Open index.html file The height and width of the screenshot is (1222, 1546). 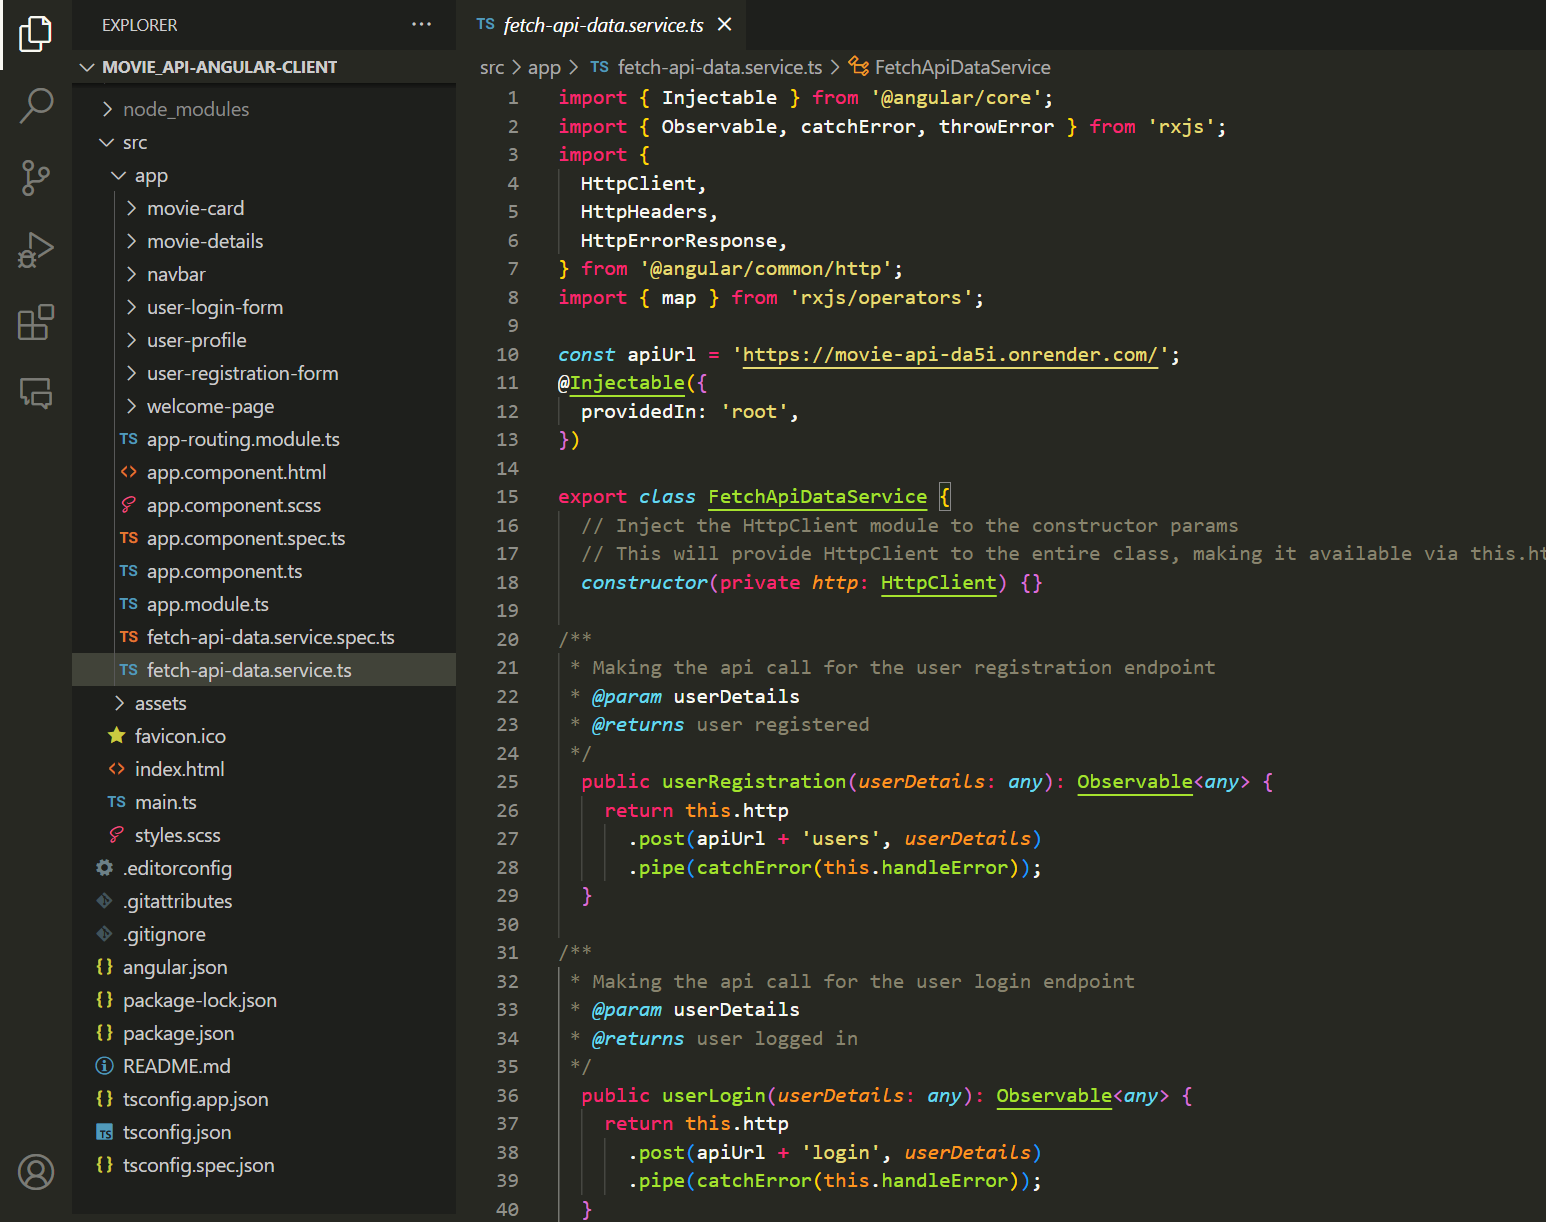pos(264,769)
